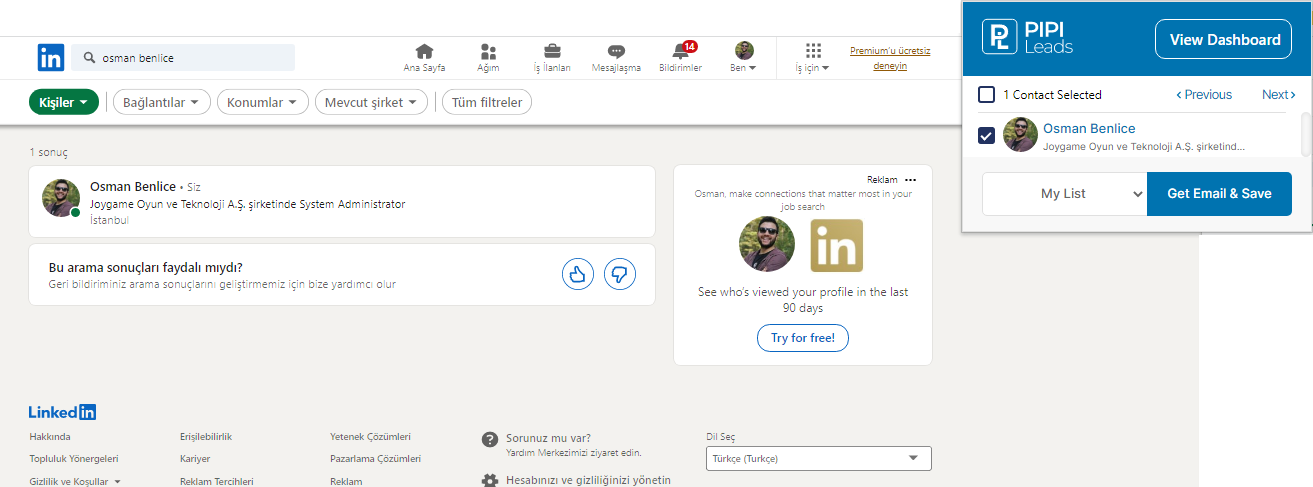1313x487 pixels.
Task: Click the LinkedIn logo in header
Action: [51, 58]
